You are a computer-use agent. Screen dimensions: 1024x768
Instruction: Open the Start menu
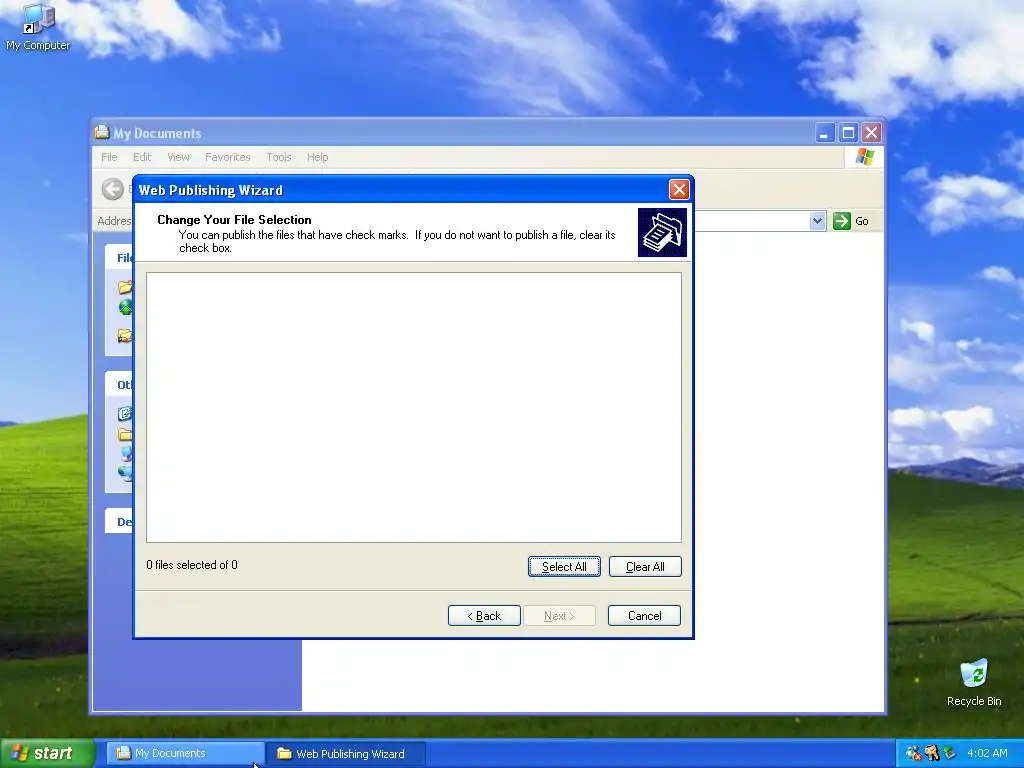tap(48, 753)
